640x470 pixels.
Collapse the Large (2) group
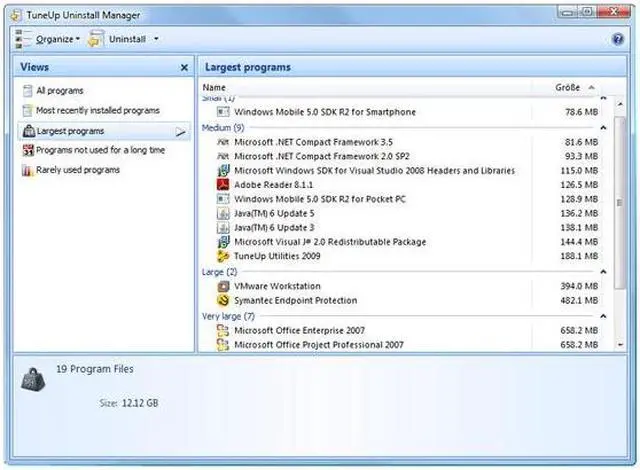coord(603,272)
